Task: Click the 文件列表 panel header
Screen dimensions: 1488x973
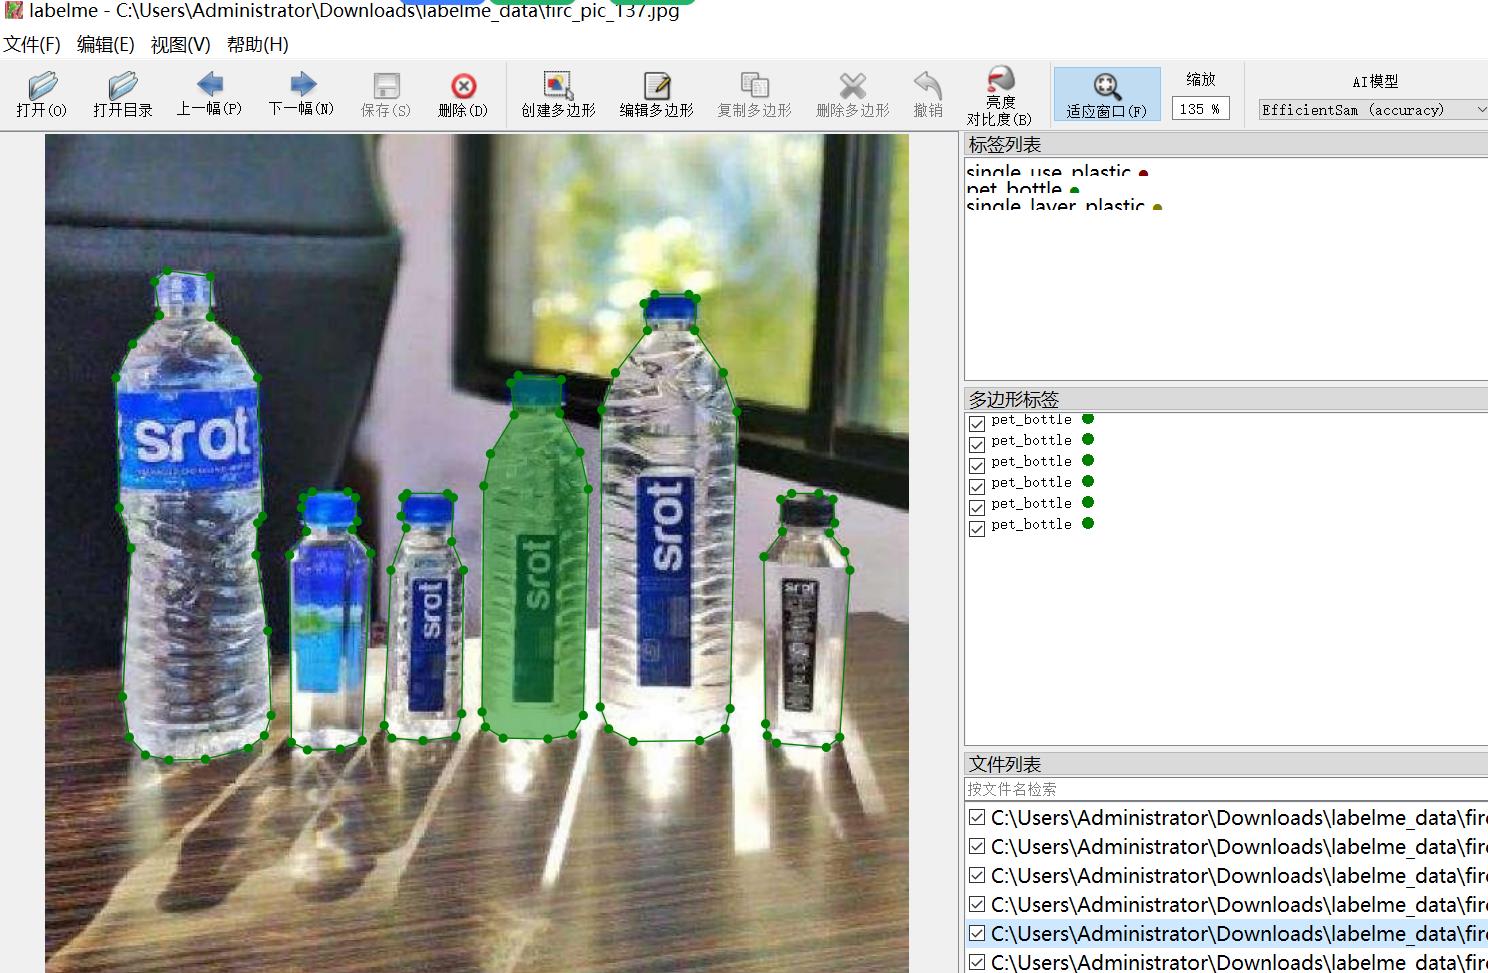Action: click(x=1226, y=764)
